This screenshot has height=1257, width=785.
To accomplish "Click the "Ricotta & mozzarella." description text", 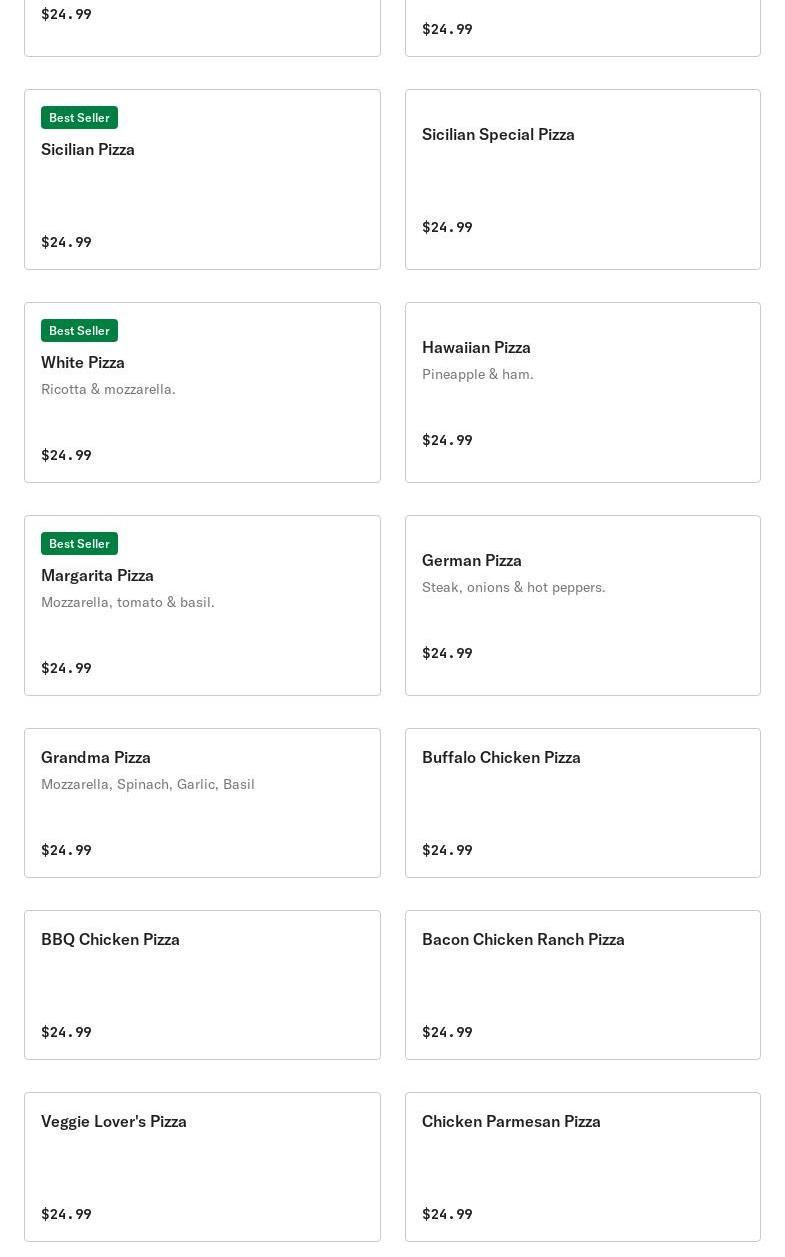I will 108,389.
